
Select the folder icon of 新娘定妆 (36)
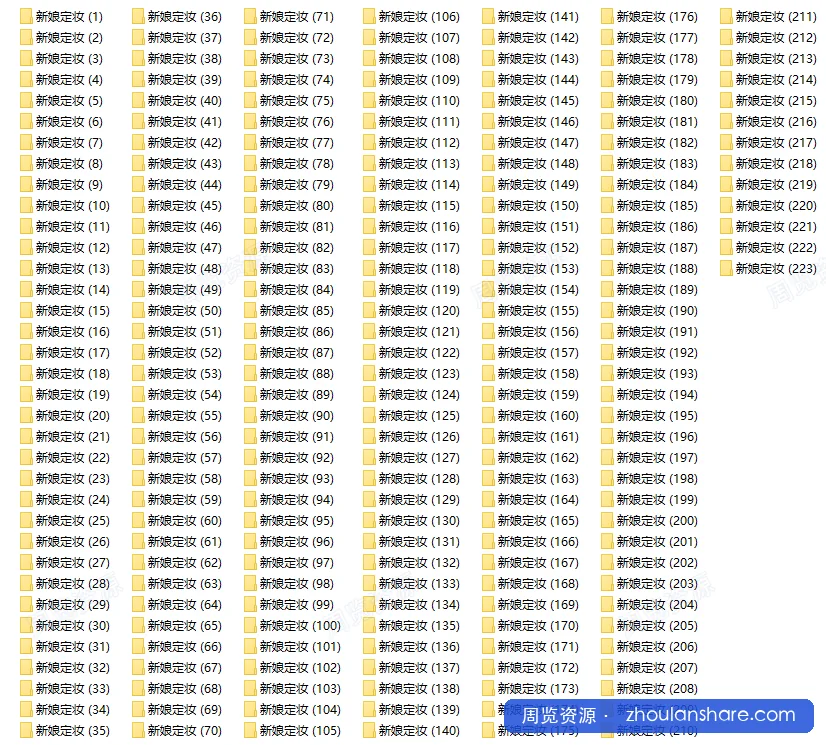pos(138,17)
